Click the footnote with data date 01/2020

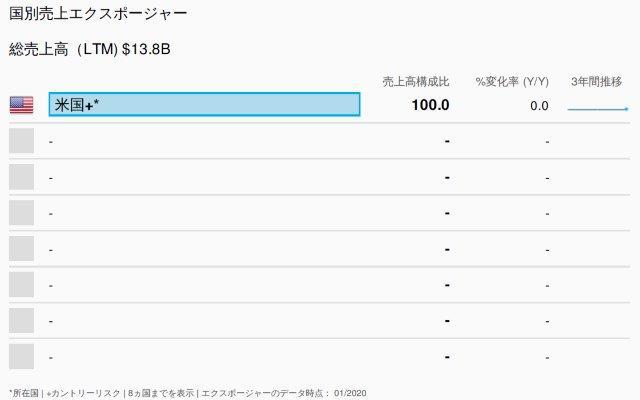[x=188, y=393]
